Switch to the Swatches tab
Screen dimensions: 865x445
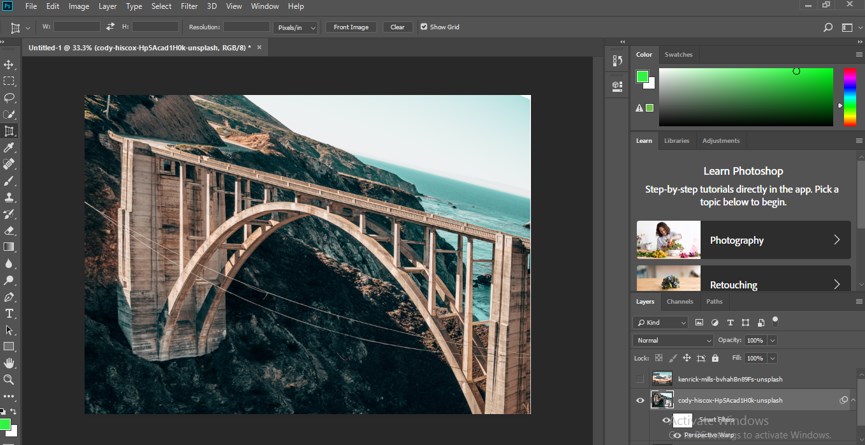[679, 55]
